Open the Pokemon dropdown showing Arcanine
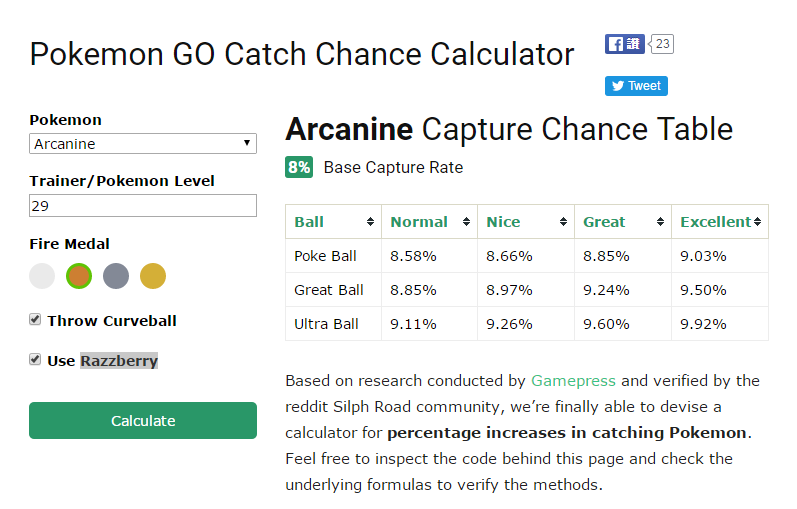Viewport: 797px width, 509px height. pos(143,144)
